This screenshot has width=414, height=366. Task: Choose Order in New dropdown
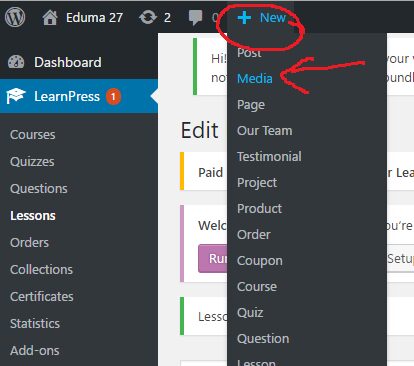(x=254, y=235)
